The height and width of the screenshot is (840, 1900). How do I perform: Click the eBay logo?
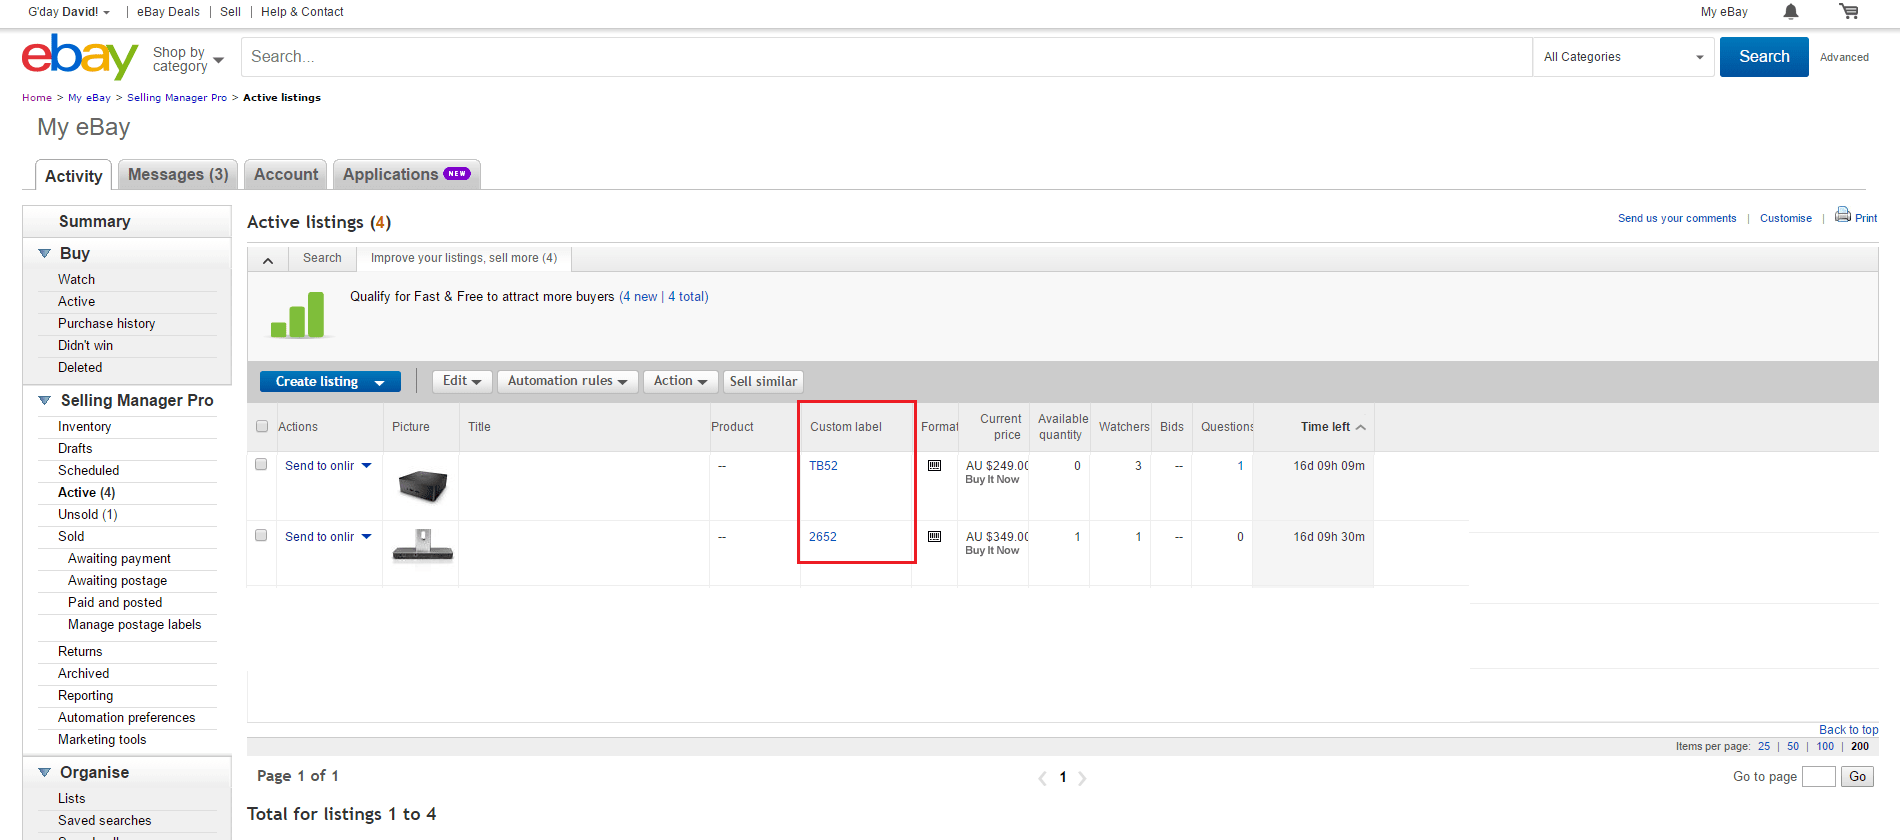point(80,57)
